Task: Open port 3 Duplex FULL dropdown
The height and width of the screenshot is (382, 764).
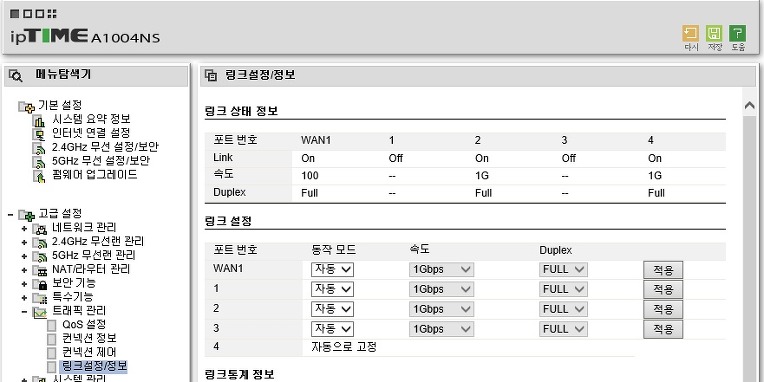Action: [x=563, y=329]
